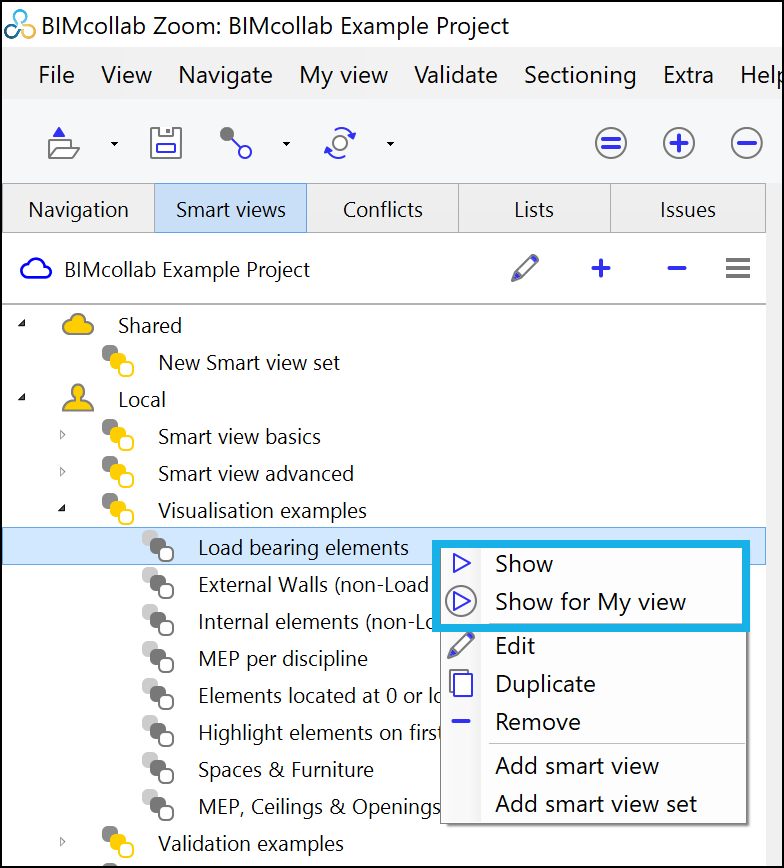
Task: Click the synchronize toolbar icon
Action: coord(339,143)
